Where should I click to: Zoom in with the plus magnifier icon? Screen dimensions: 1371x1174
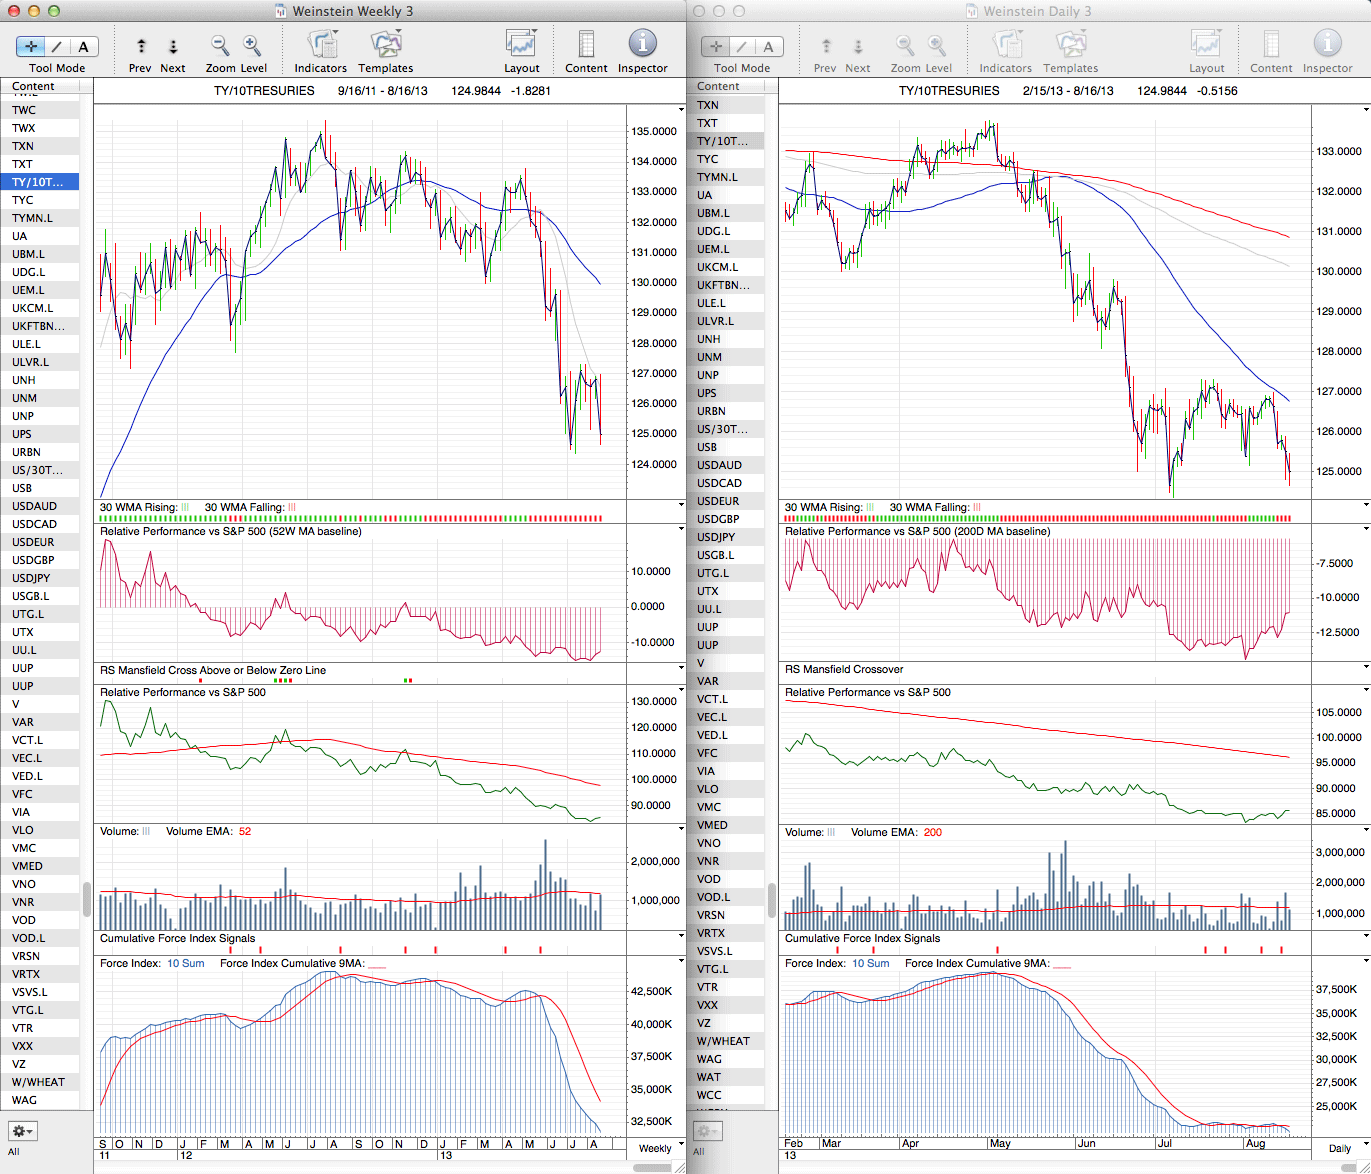pos(252,45)
